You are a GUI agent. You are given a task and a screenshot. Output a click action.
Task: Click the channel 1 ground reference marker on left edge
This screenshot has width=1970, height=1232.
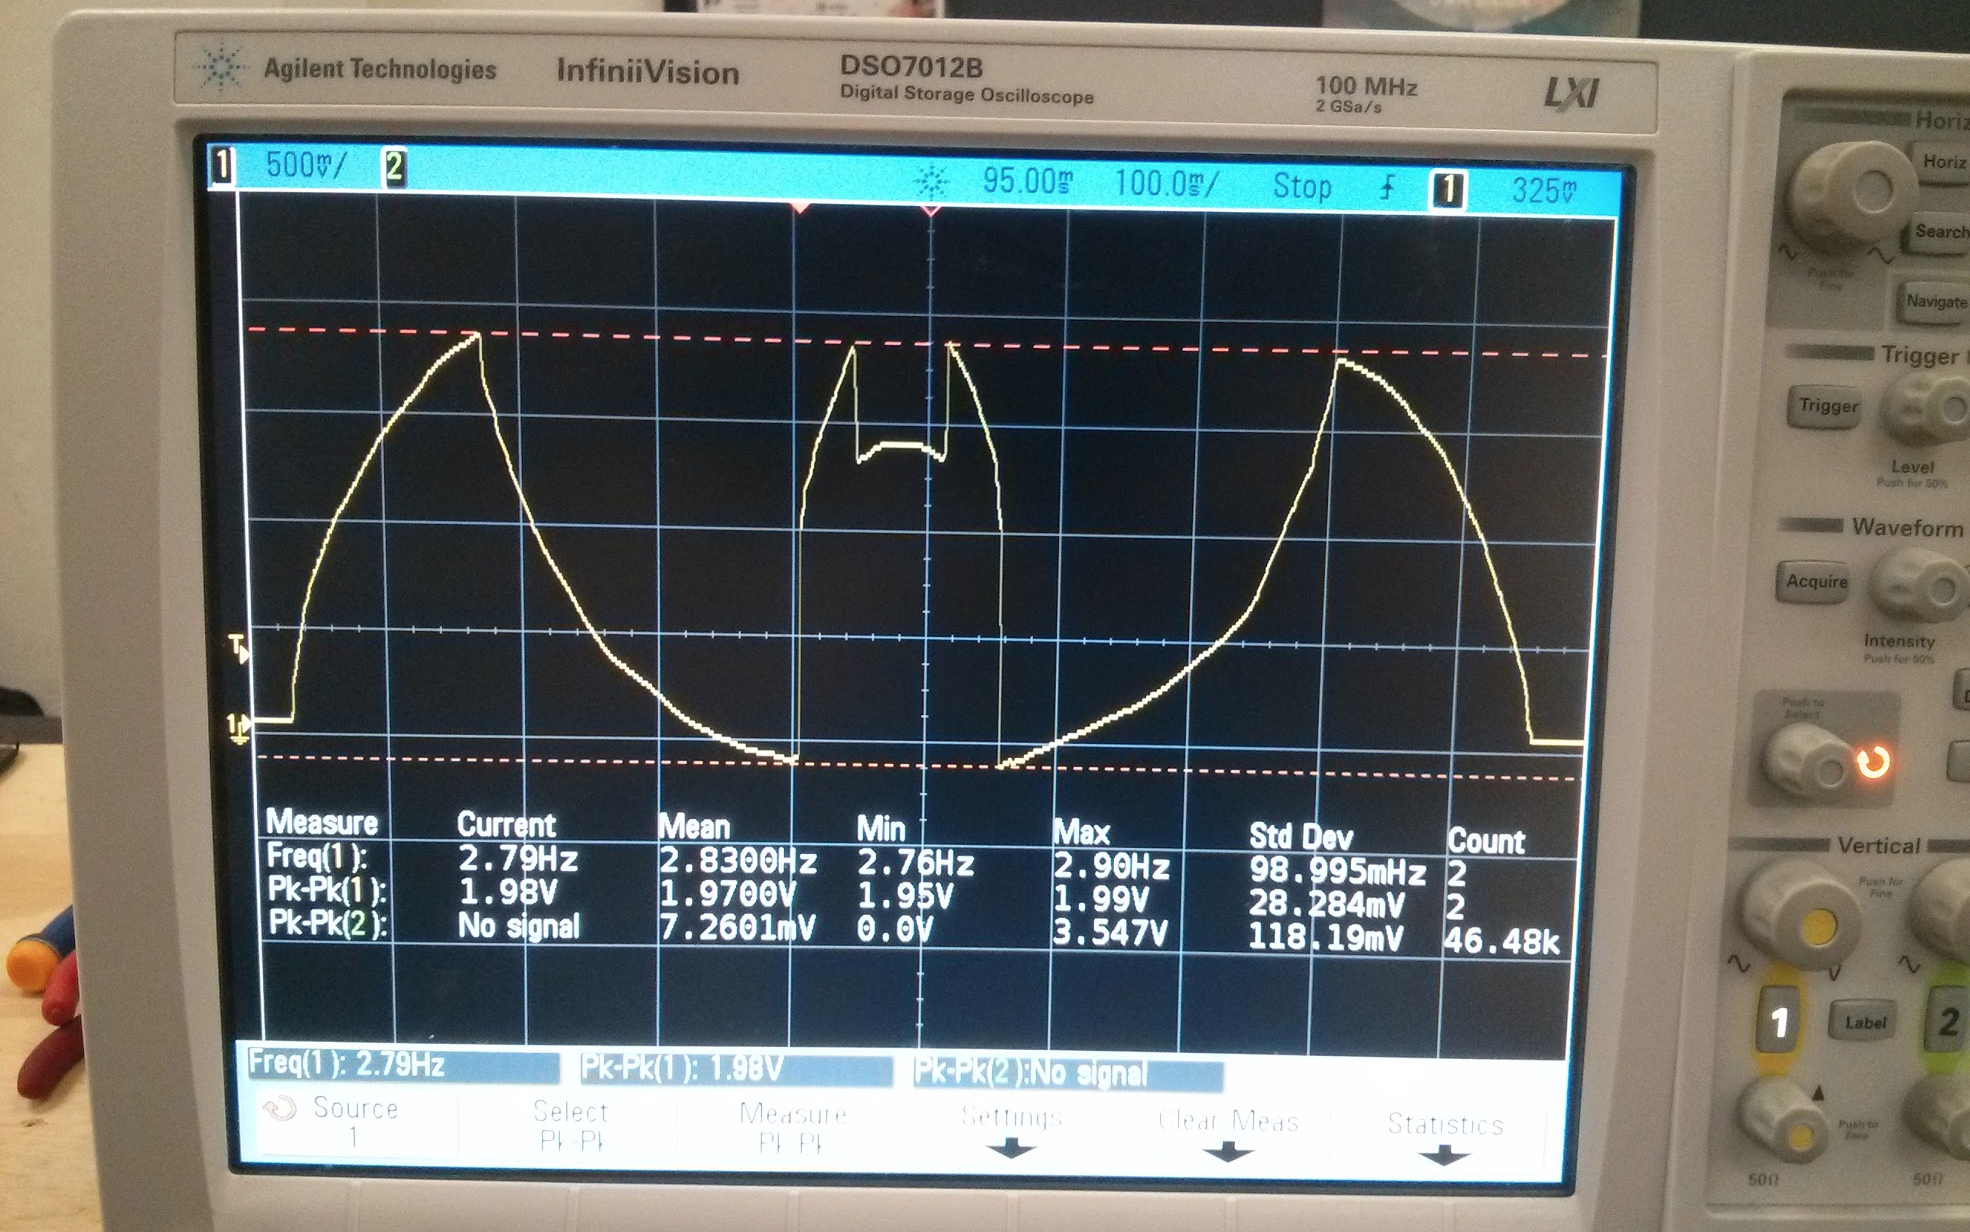pyautogui.click(x=238, y=727)
